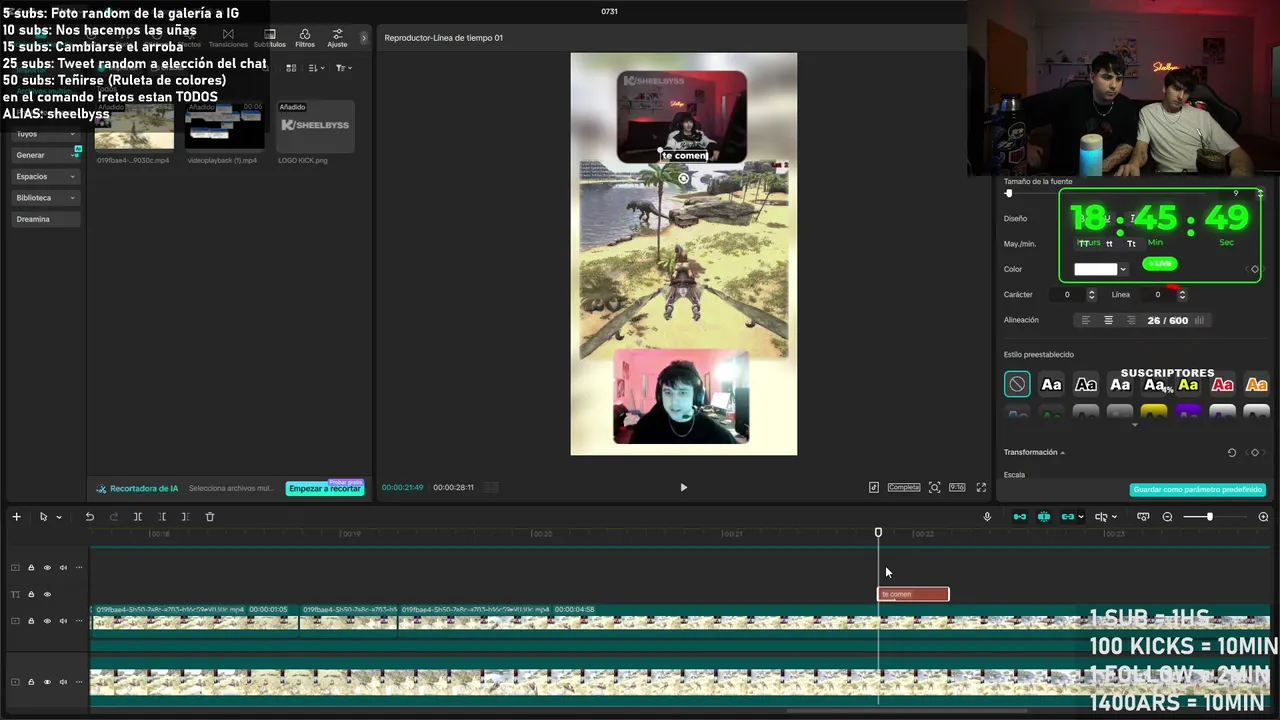Open the sort order dropdown in media panel

click(315, 68)
